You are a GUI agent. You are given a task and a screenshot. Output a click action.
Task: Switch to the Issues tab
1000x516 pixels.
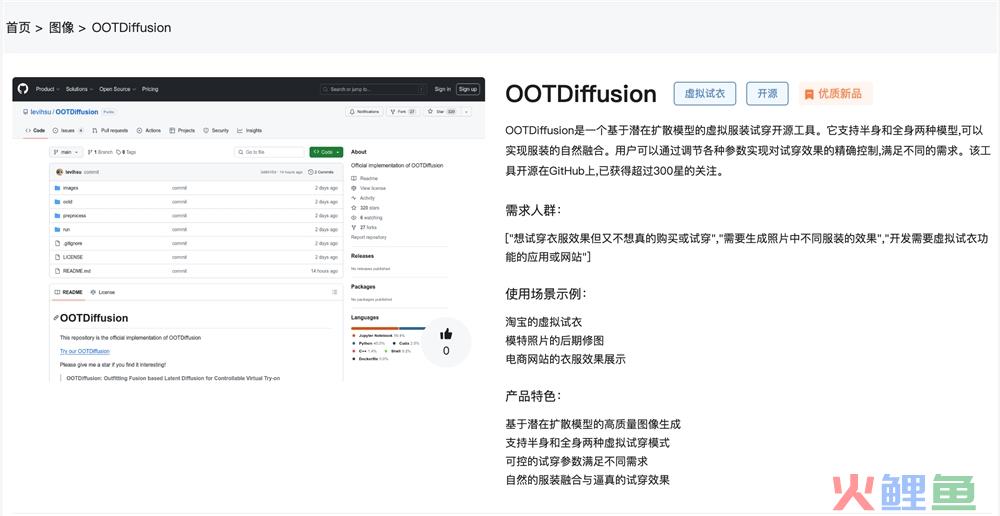pos(68,131)
